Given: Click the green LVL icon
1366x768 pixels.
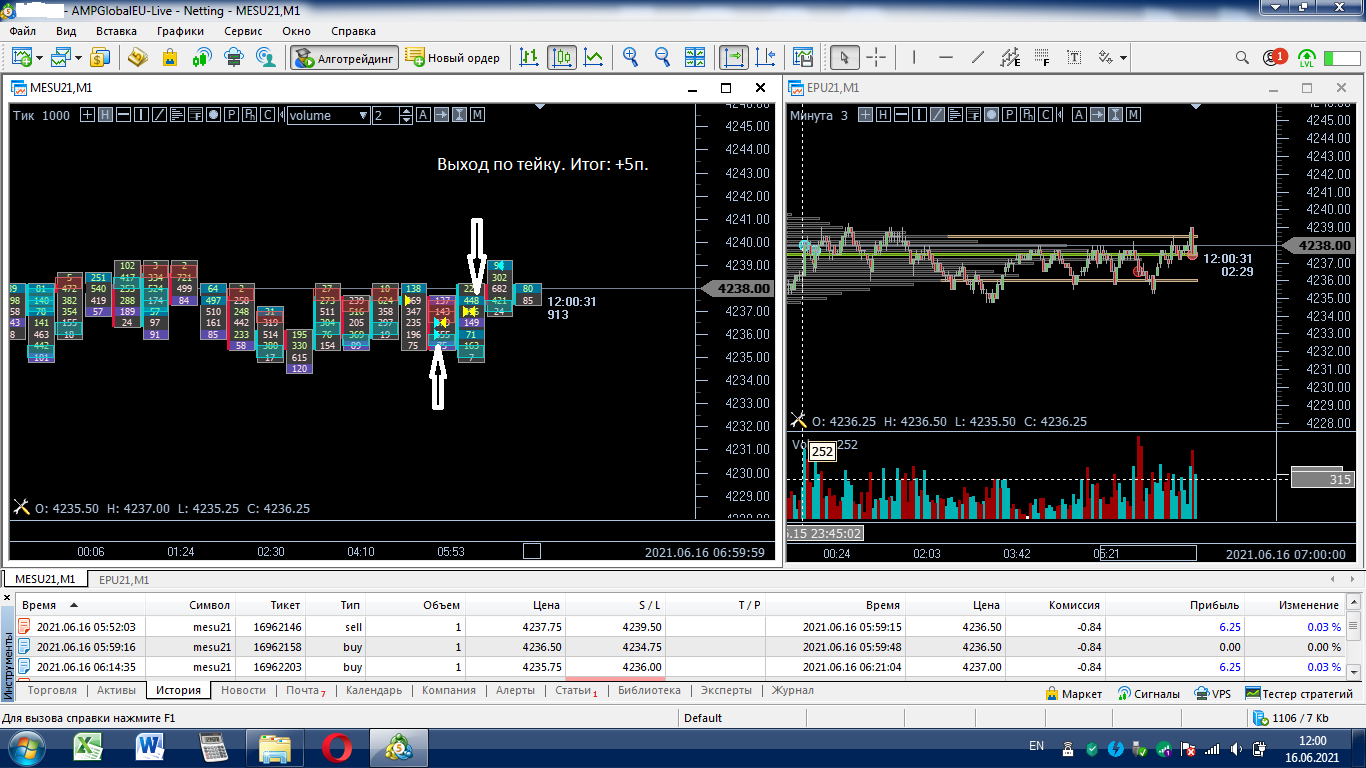Looking at the screenshot, I should [x=1307, y=58].
